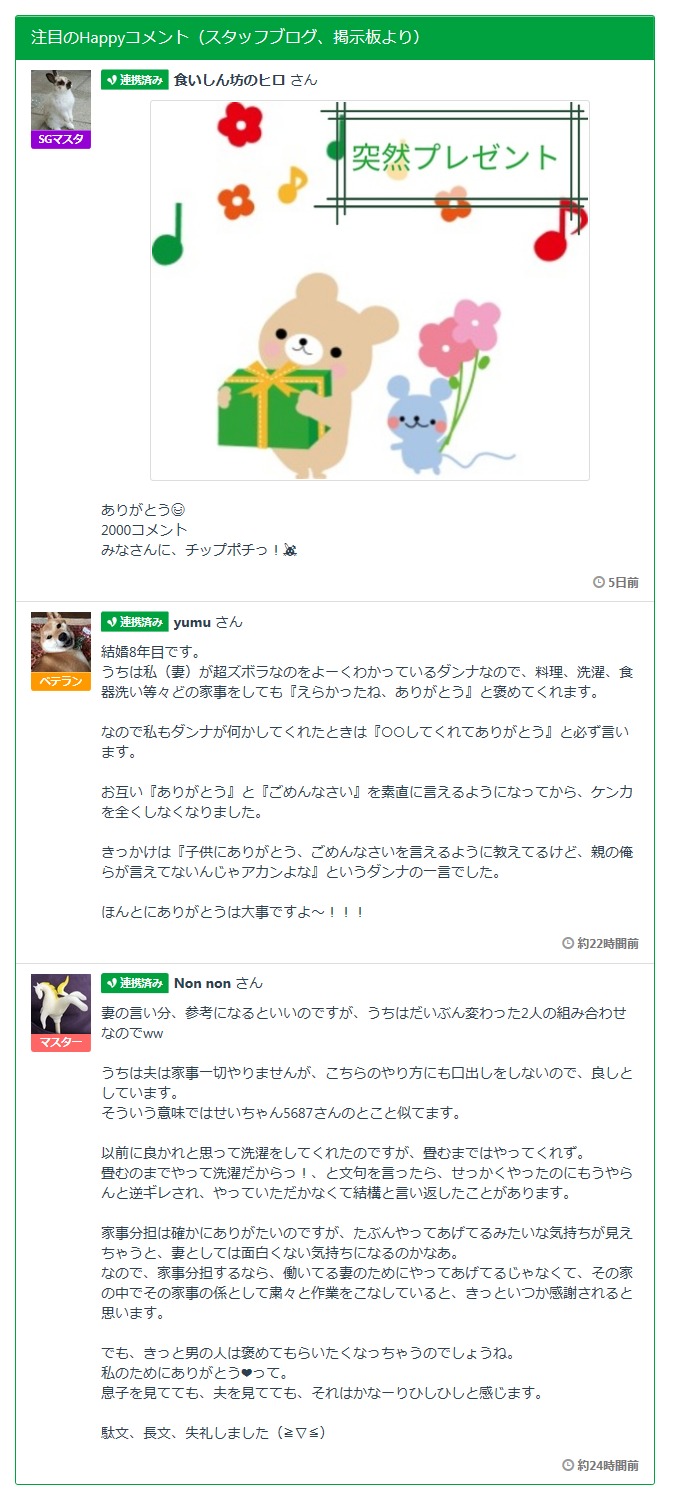Click the clock icon beside 約24時間前

pyautogui.click(x=568, y=1465)
